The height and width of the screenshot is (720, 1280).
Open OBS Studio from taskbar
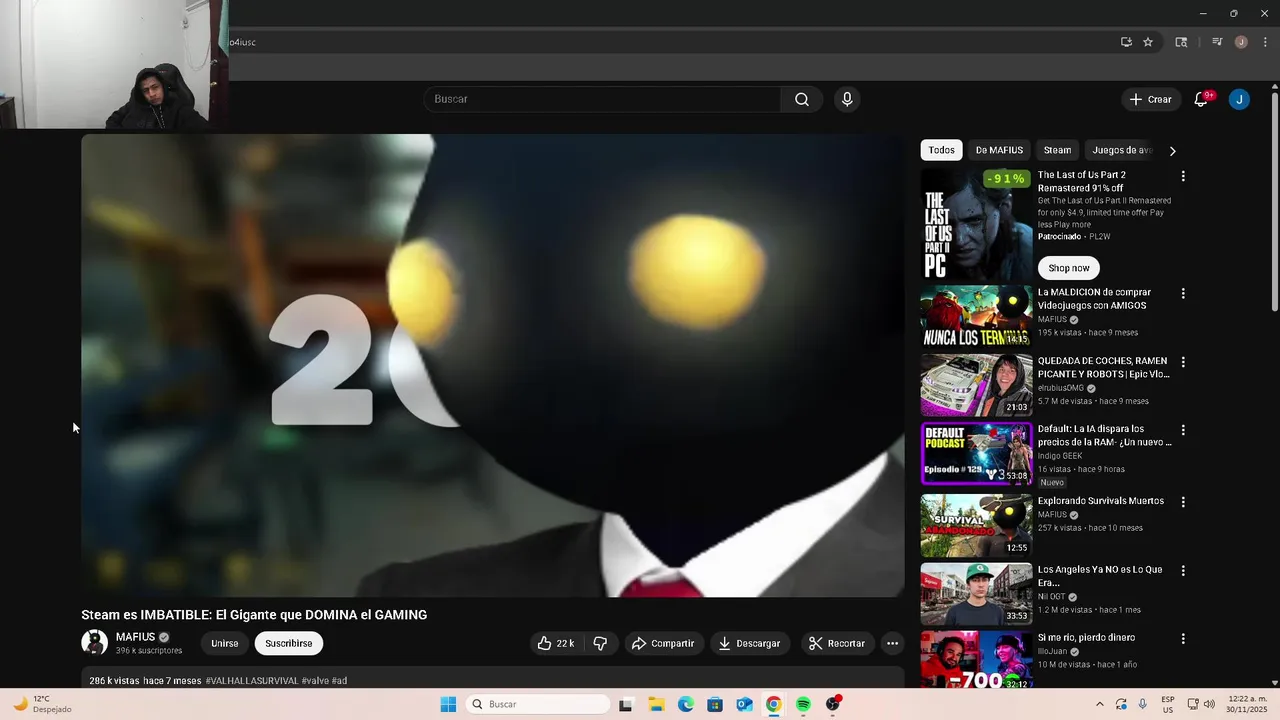coord(833,704)
